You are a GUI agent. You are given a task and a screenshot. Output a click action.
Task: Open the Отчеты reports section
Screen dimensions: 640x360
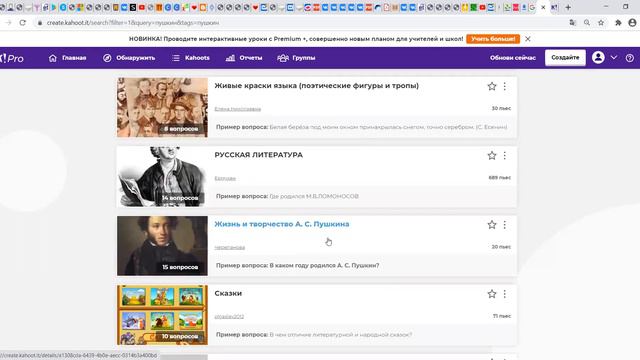[x=244, y=58]
